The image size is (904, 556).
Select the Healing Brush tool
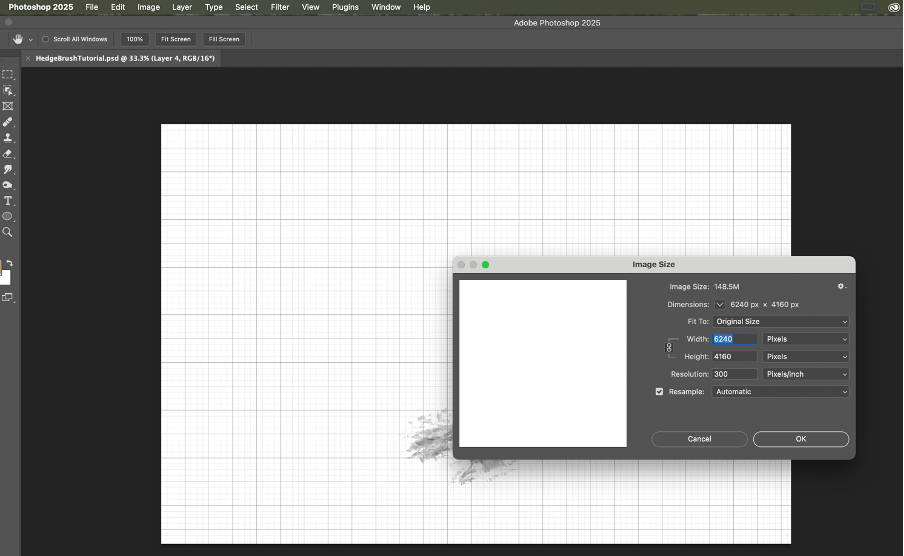(x=8, y=122)
